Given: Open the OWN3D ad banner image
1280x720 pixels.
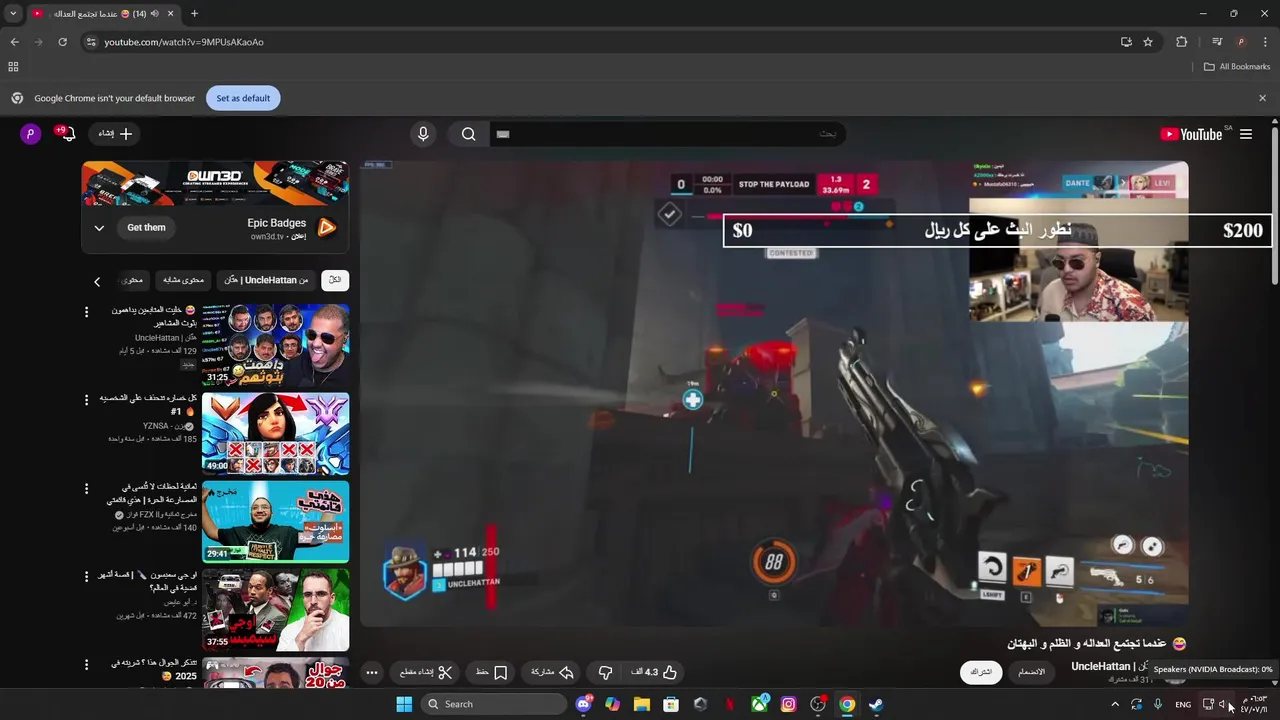Looking at the screenshot, I should click(215, 184).
